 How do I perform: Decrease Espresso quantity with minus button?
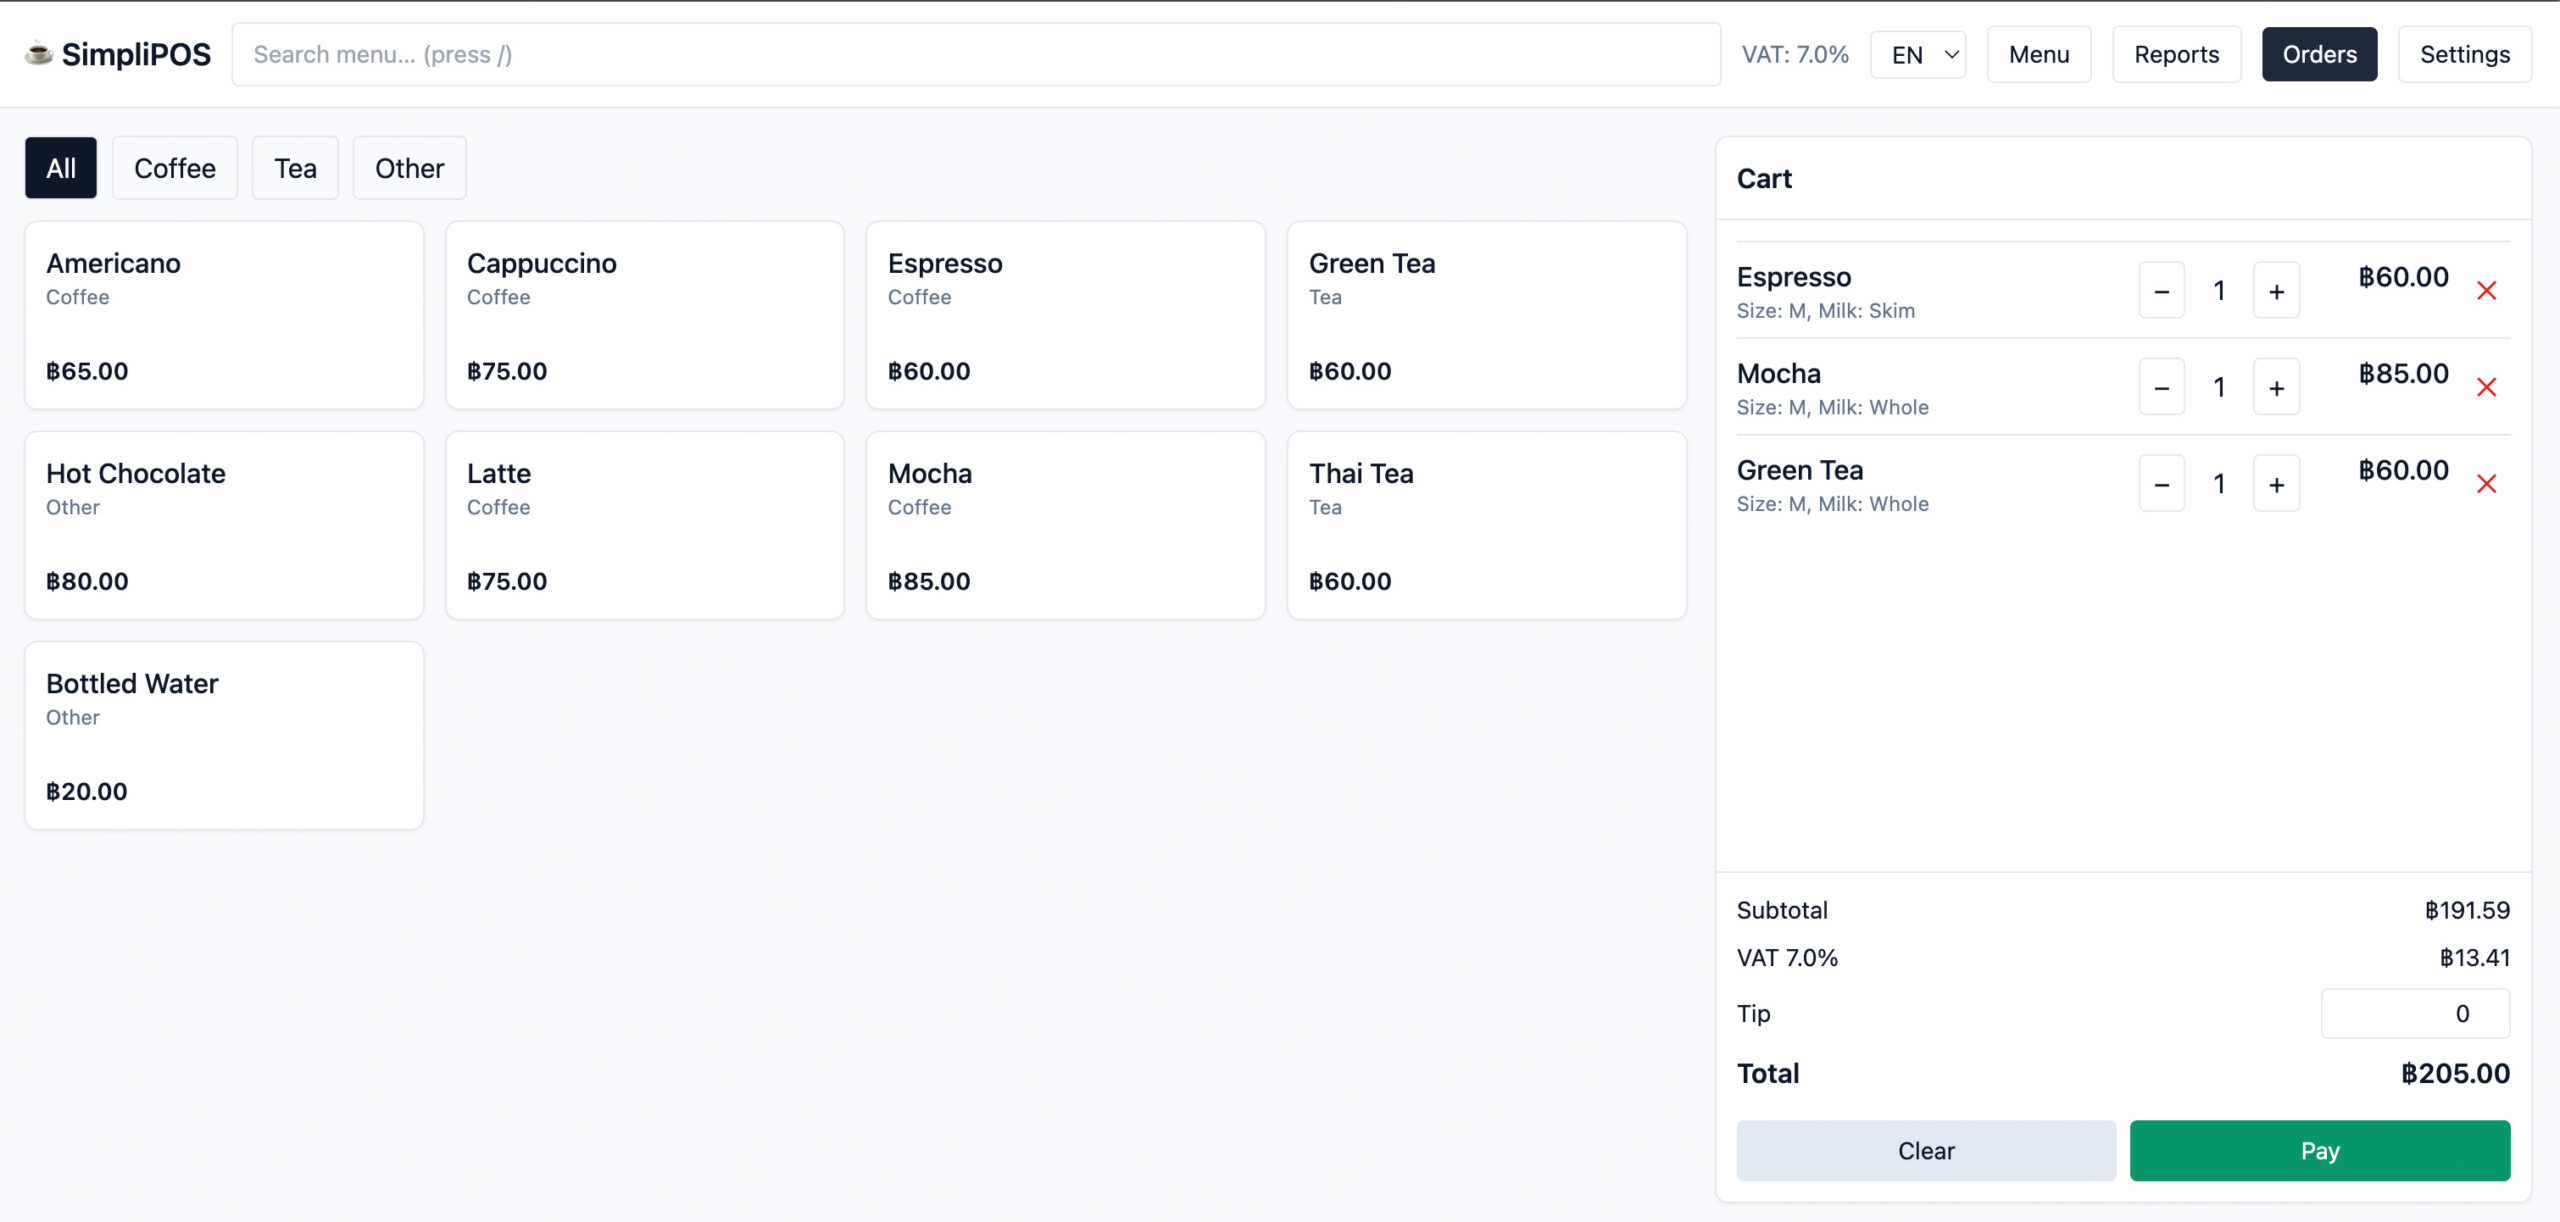(2161, 291)
